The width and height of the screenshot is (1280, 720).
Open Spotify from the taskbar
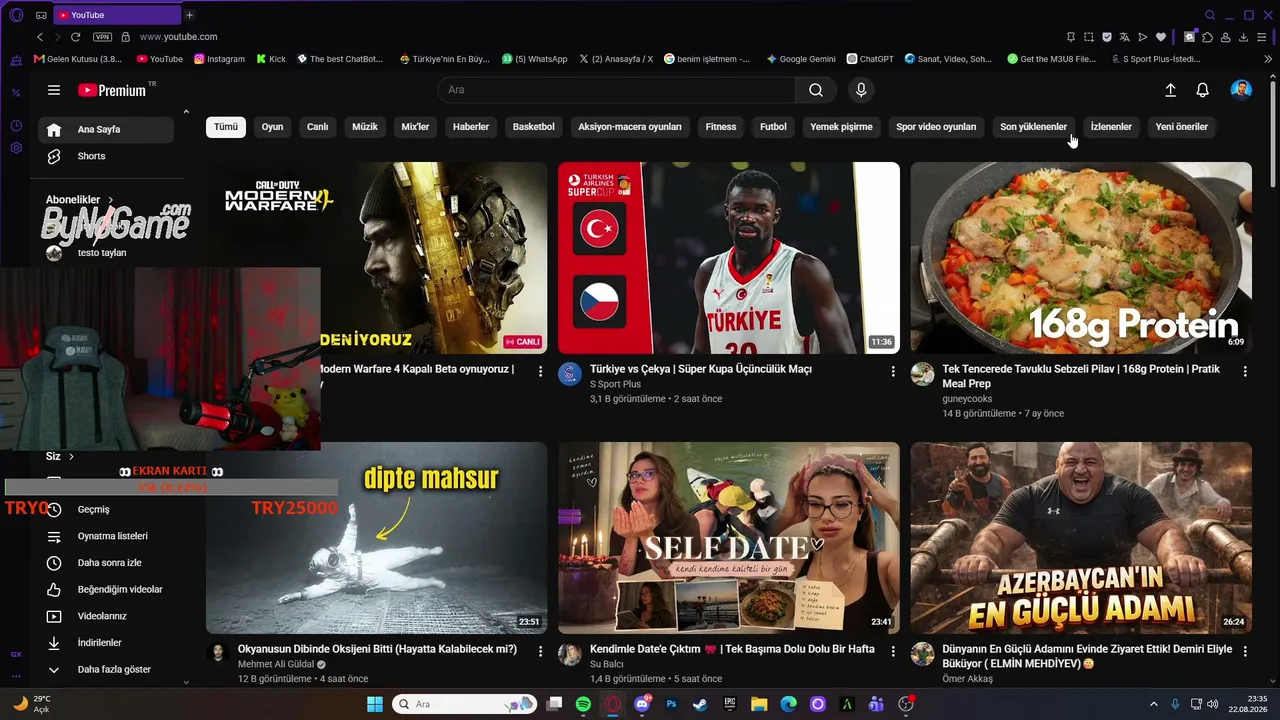[x=583, y=704]
